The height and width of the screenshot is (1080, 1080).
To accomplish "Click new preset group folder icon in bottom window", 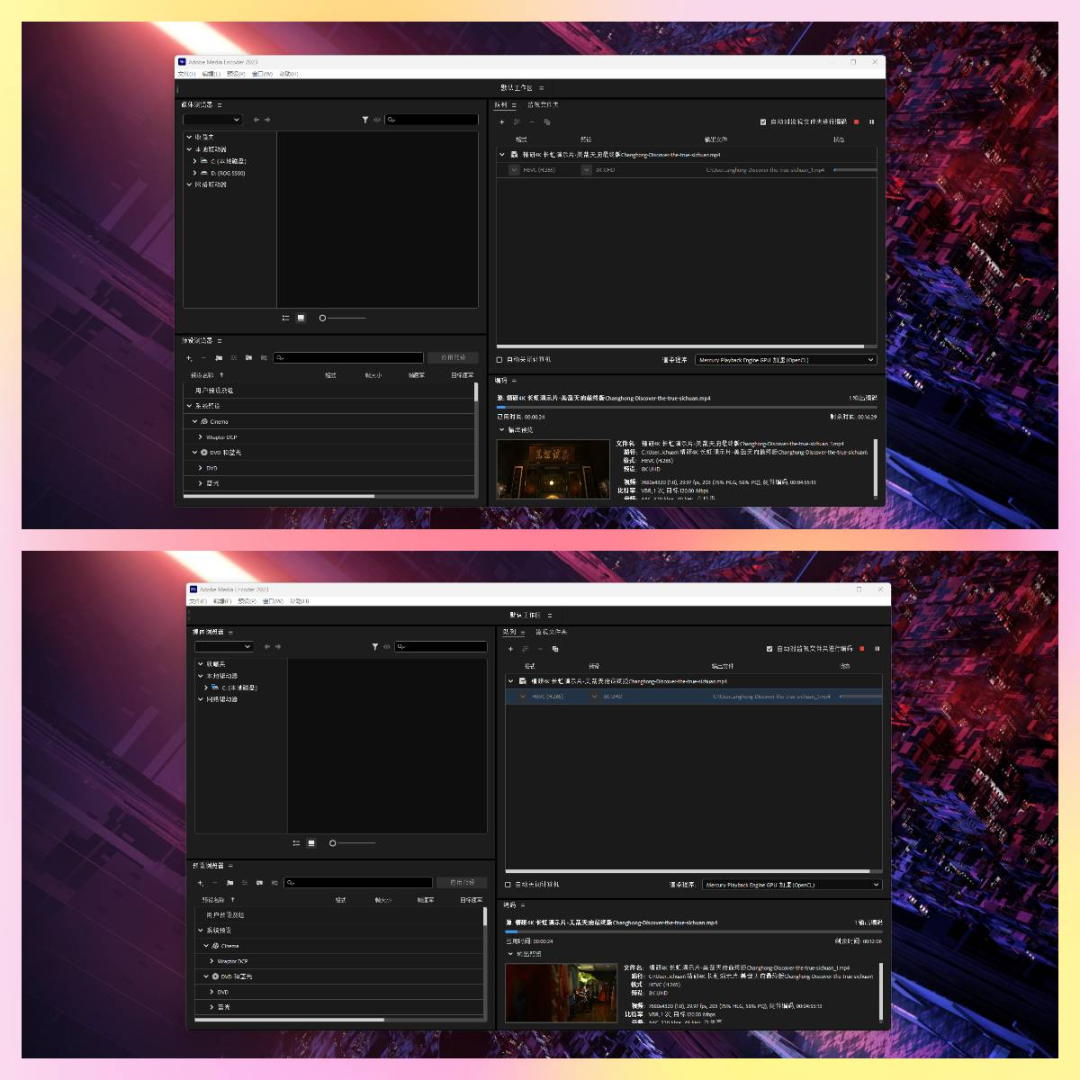I will point(229,882).
